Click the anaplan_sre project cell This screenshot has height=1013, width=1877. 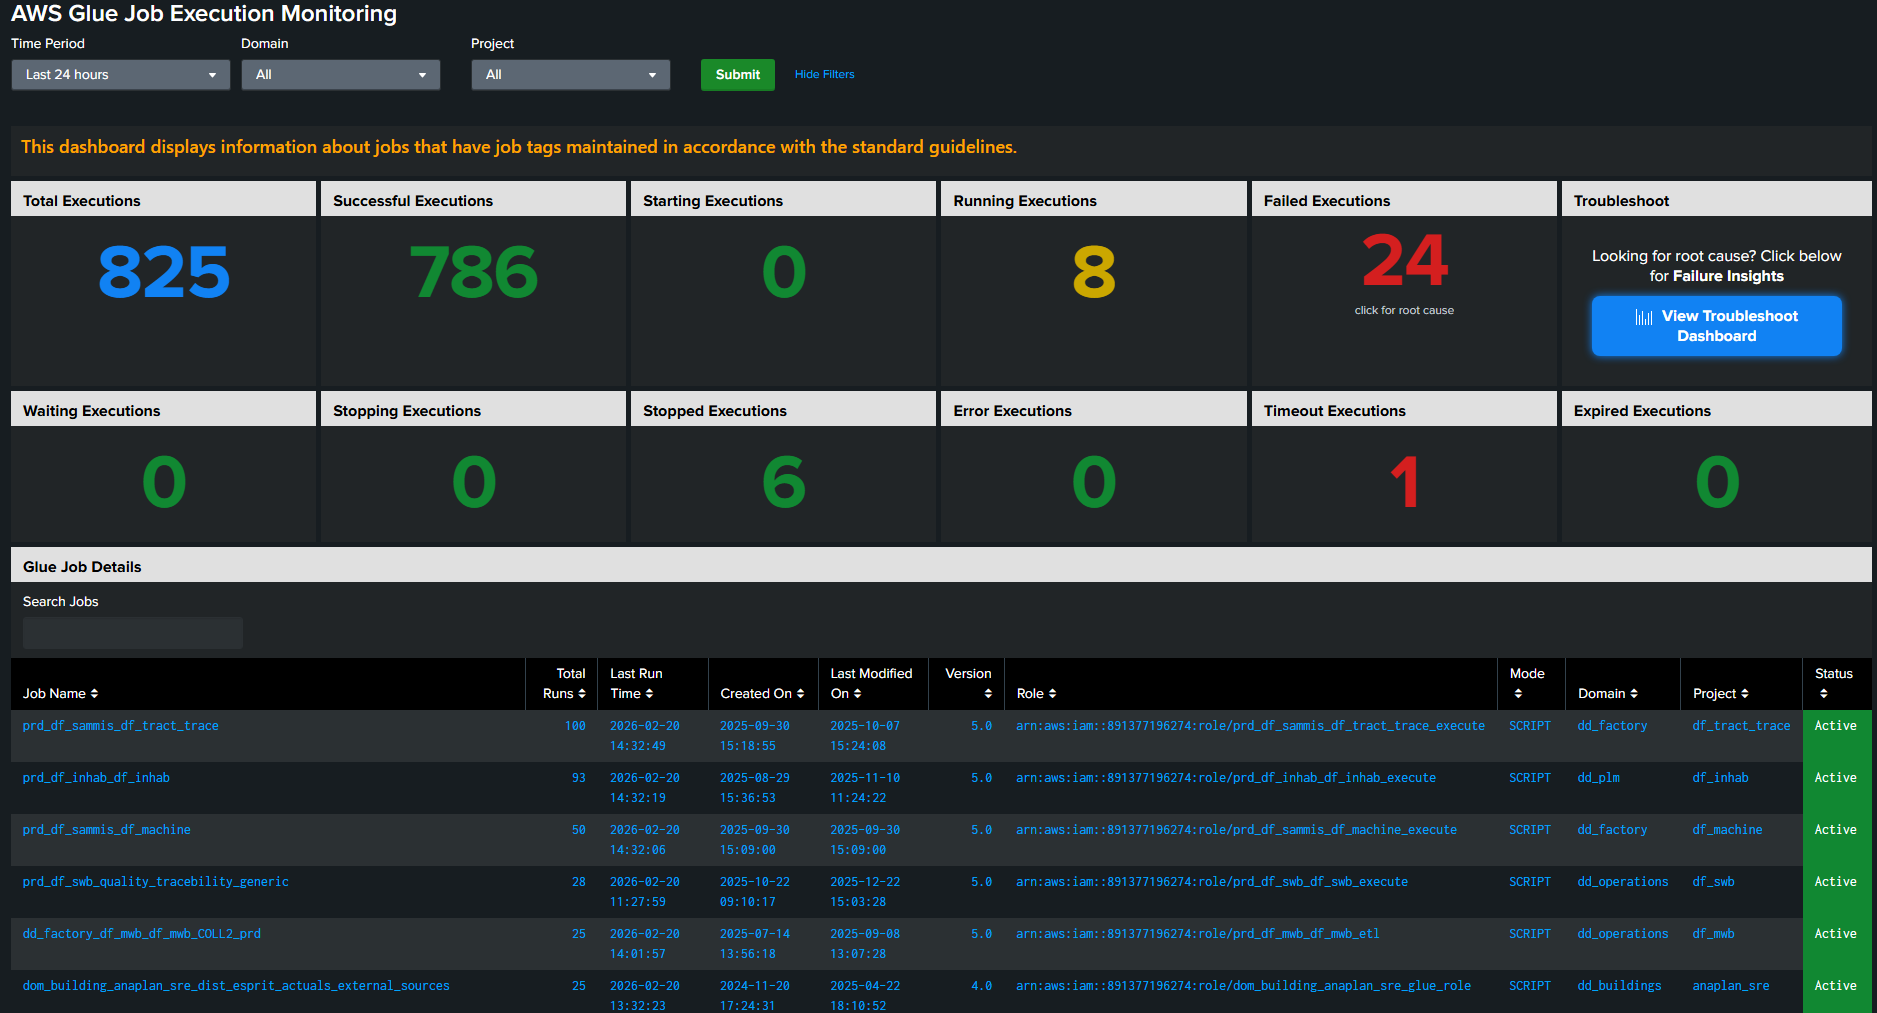coord(1731,986)
